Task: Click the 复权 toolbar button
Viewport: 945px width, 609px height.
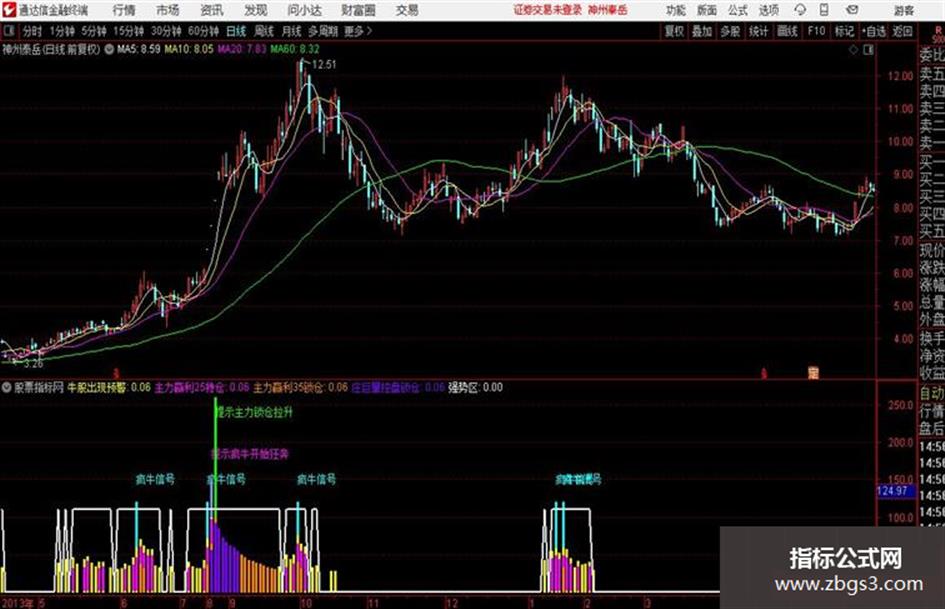Action: pyautogui.click(x=673, y=31)
